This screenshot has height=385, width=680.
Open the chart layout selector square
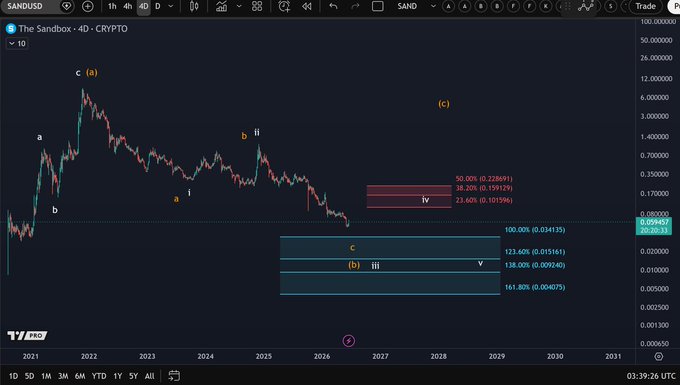[378, 6]
